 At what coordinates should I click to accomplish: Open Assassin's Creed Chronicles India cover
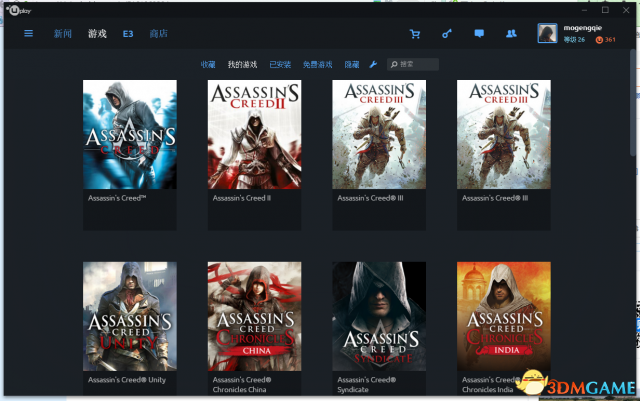pos(504,316)
